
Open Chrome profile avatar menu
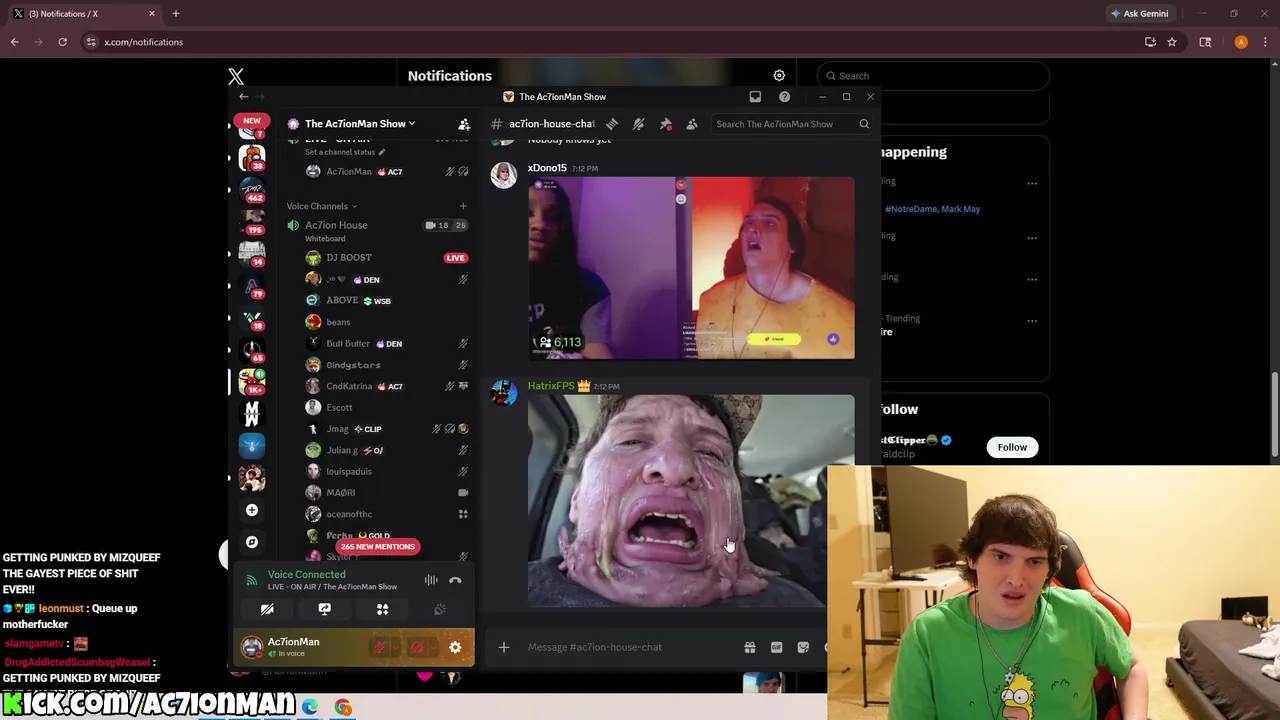(x=1241, y=42)
